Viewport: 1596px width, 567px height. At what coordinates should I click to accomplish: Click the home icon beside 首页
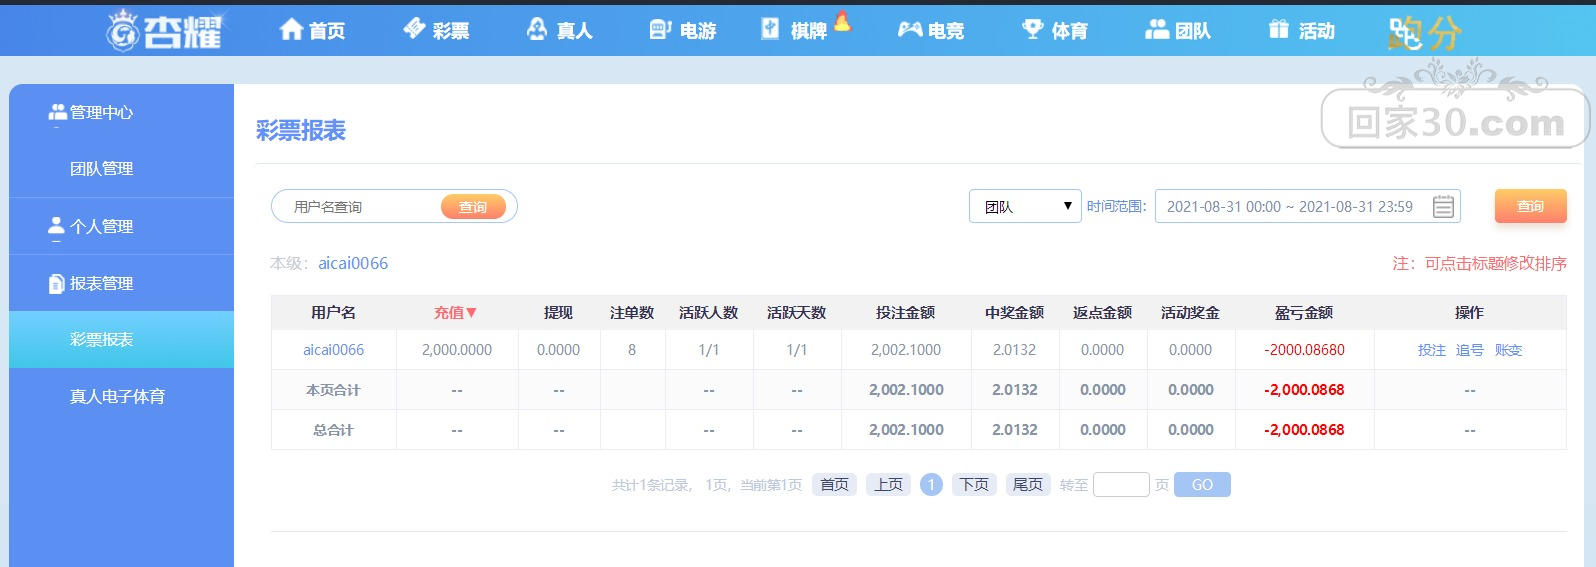point(291,30)
